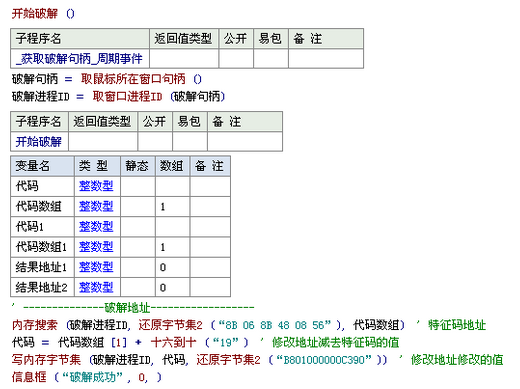The image size is (520, 389).
Task: Click the 修改地址减去特征码的值 comment
Action: 335,342
